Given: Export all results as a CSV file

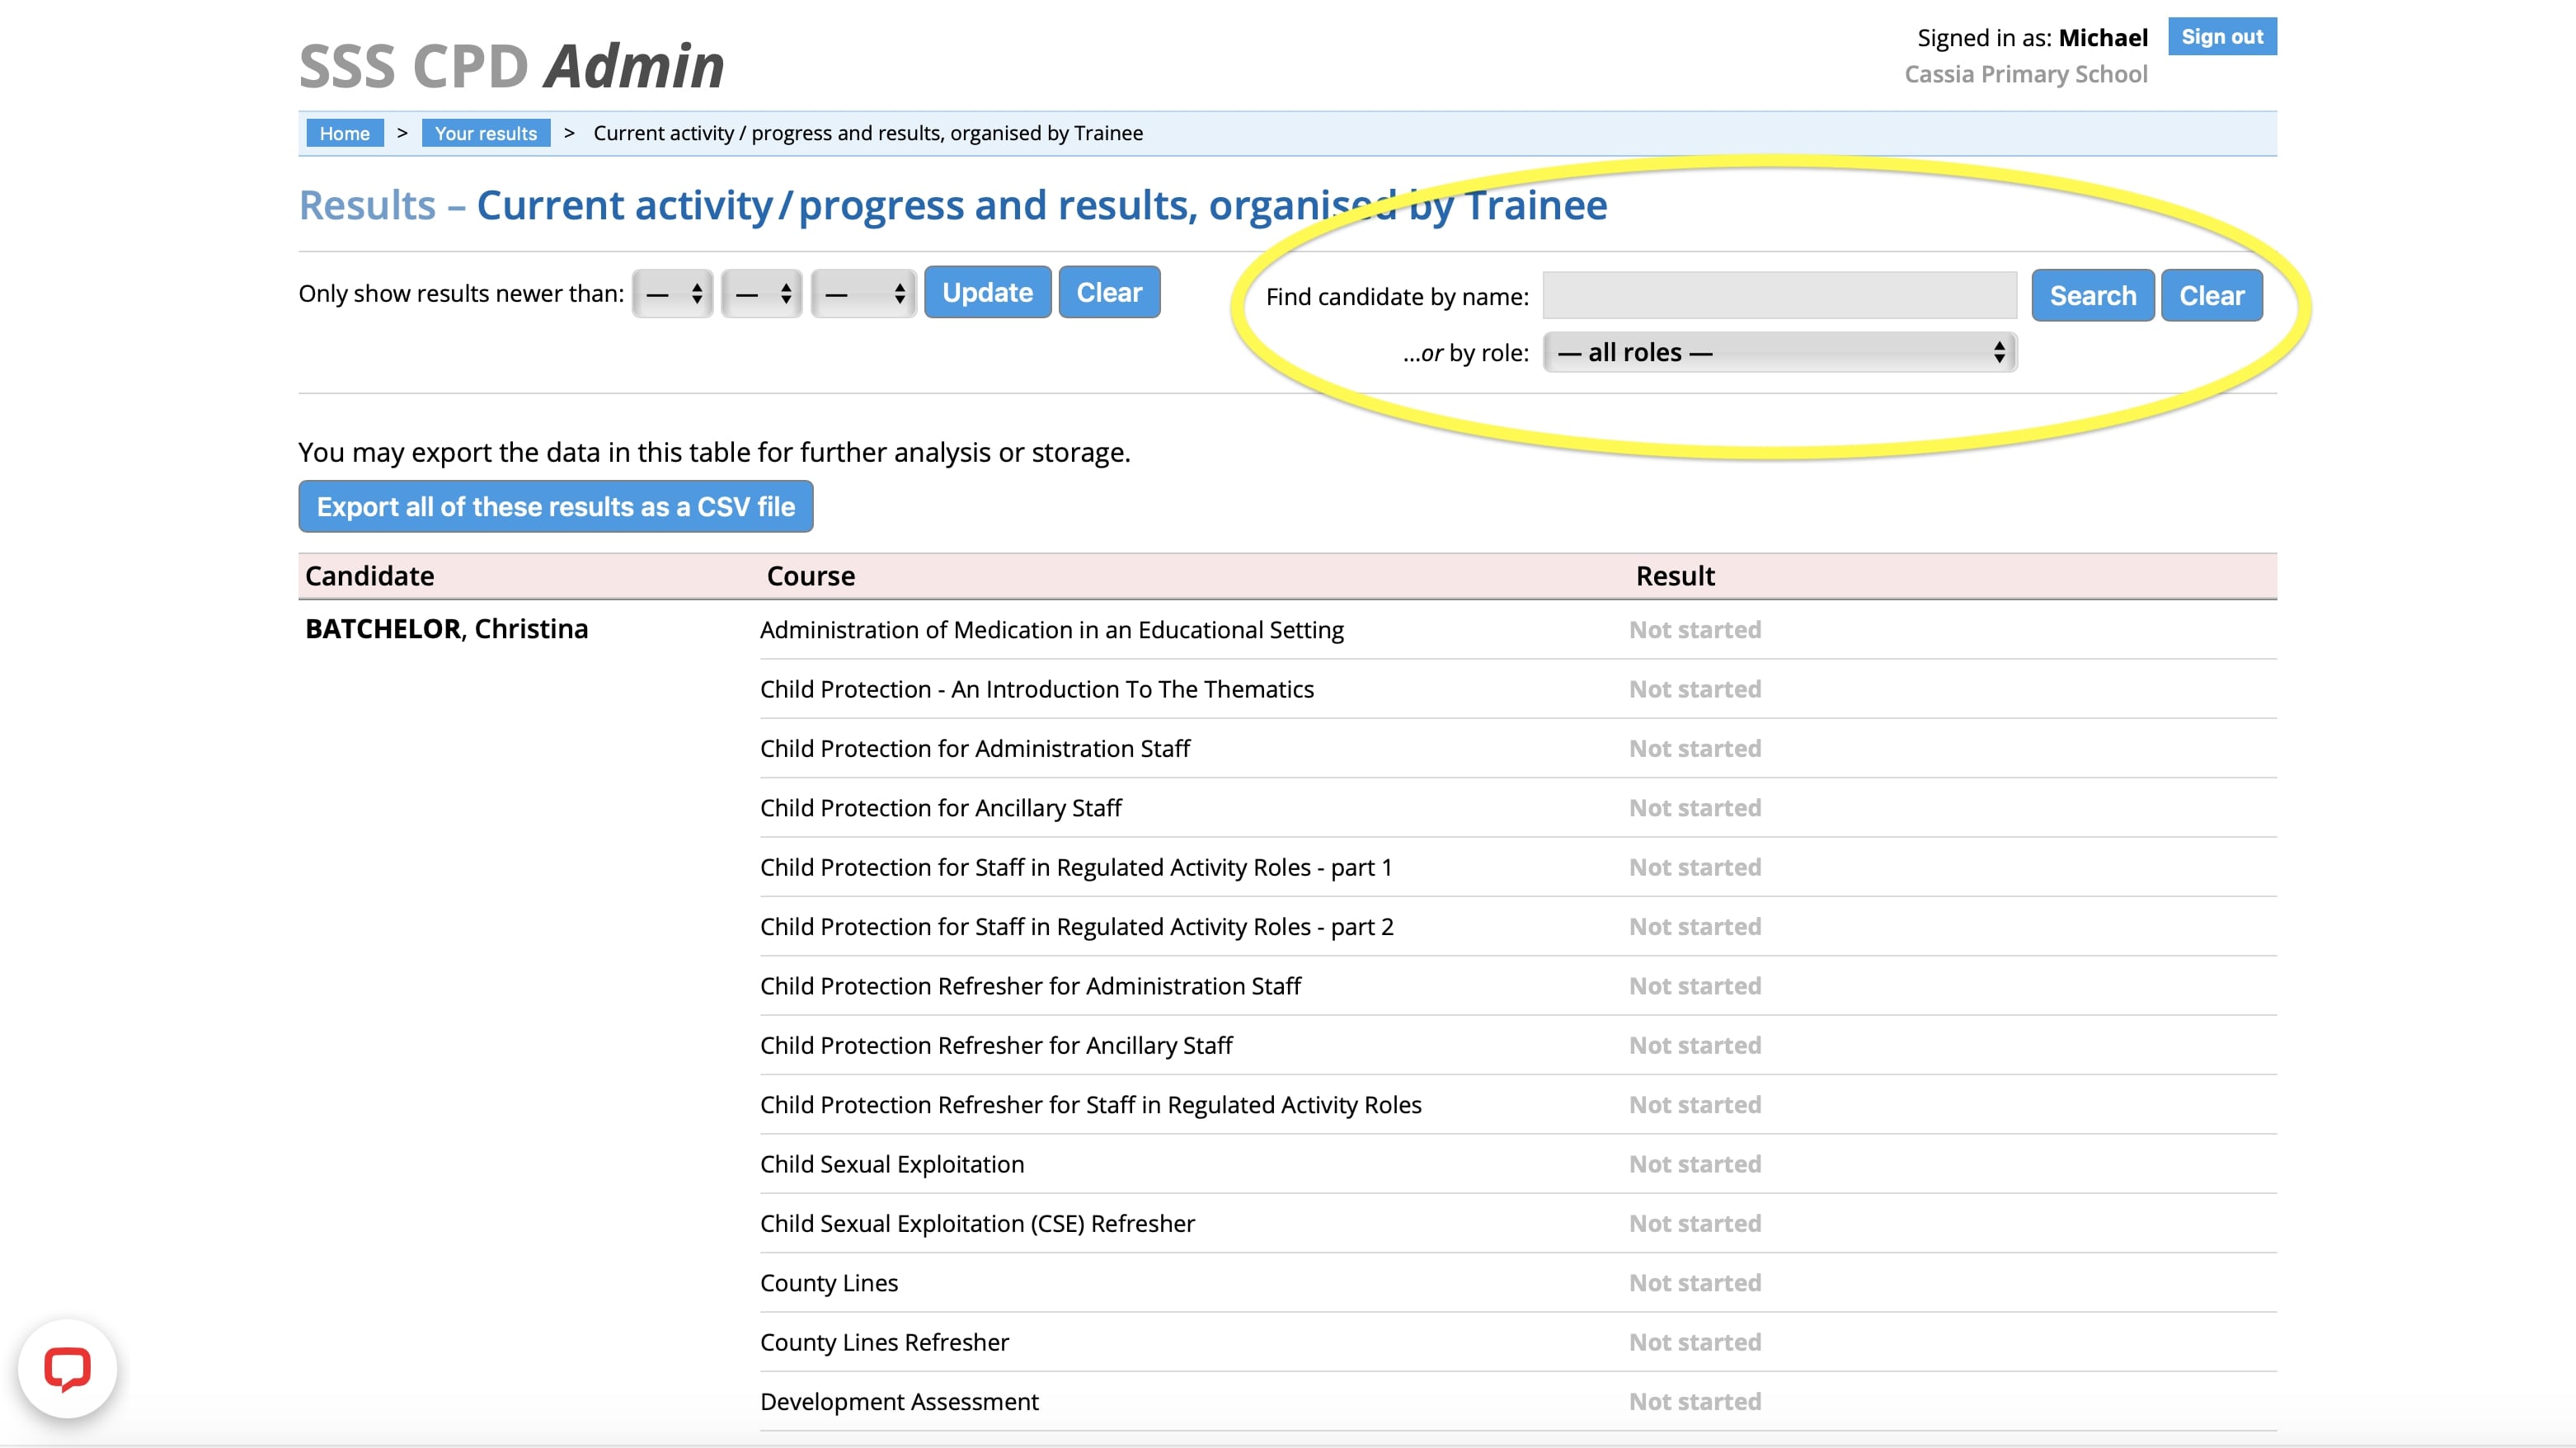Looking at the screenshot, I should coord(555,507).
